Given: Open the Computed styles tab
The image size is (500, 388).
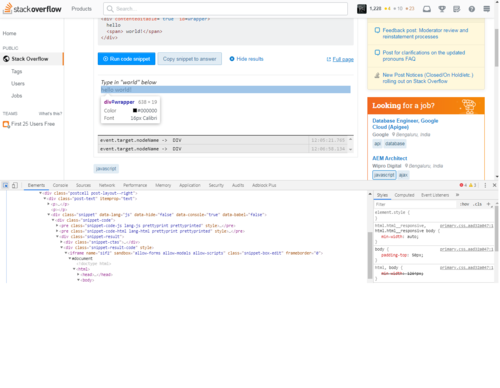Looking at the screenshot, I should click(x=404, y=195).
